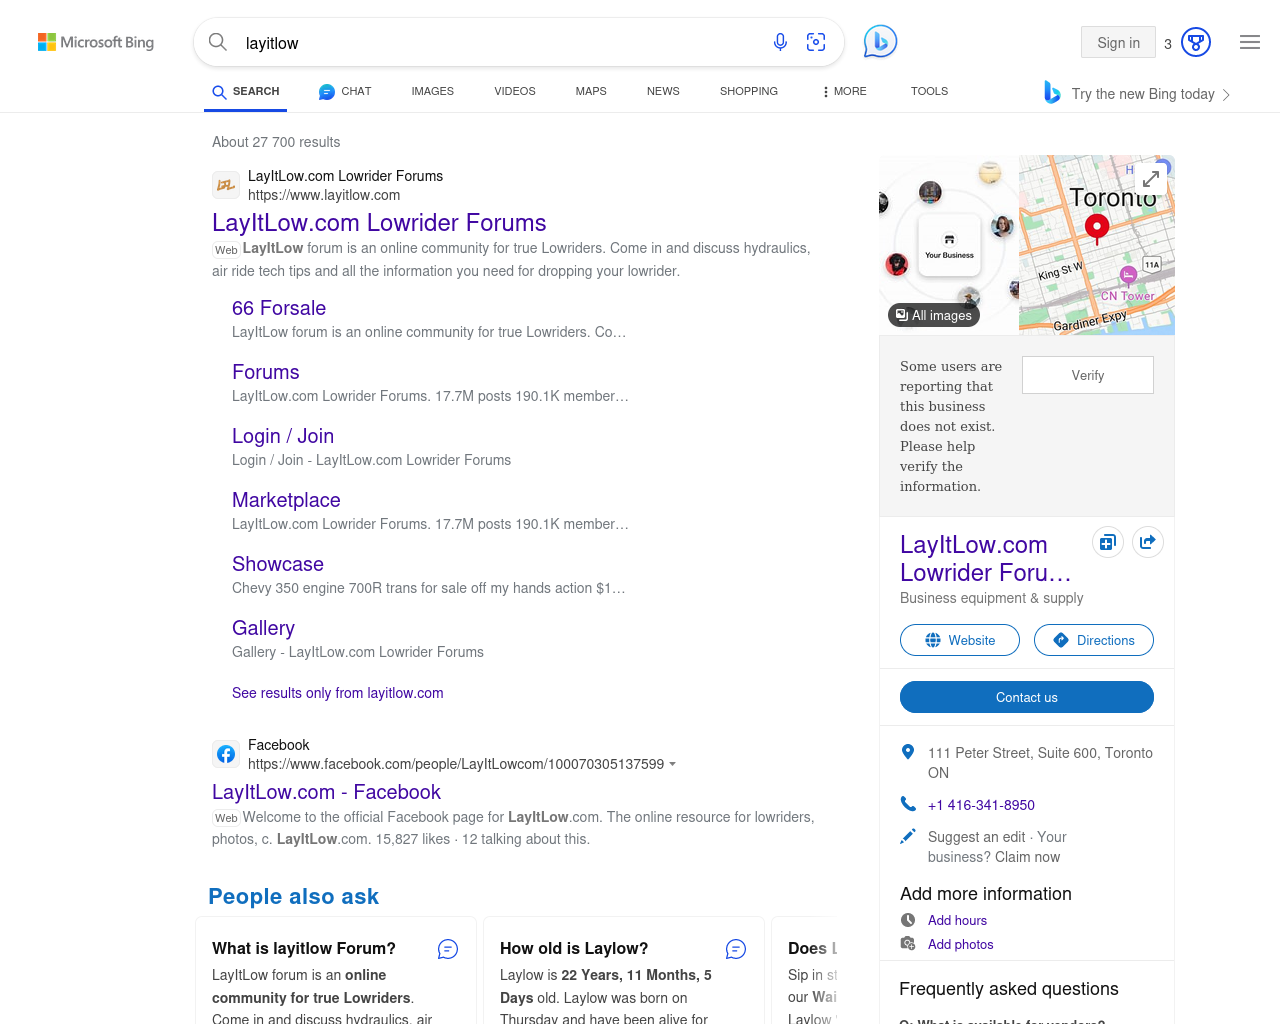Click the Directions button
The height and width of the screenshot is (1024, 1280).
pyautogui.click(x=1093, y=640)
